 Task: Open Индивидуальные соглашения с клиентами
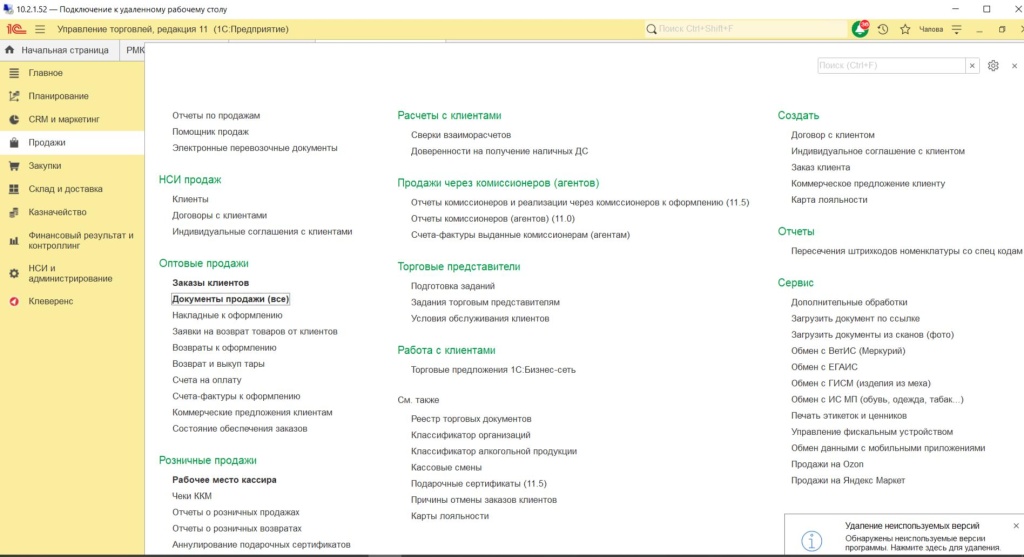(262, 232)
